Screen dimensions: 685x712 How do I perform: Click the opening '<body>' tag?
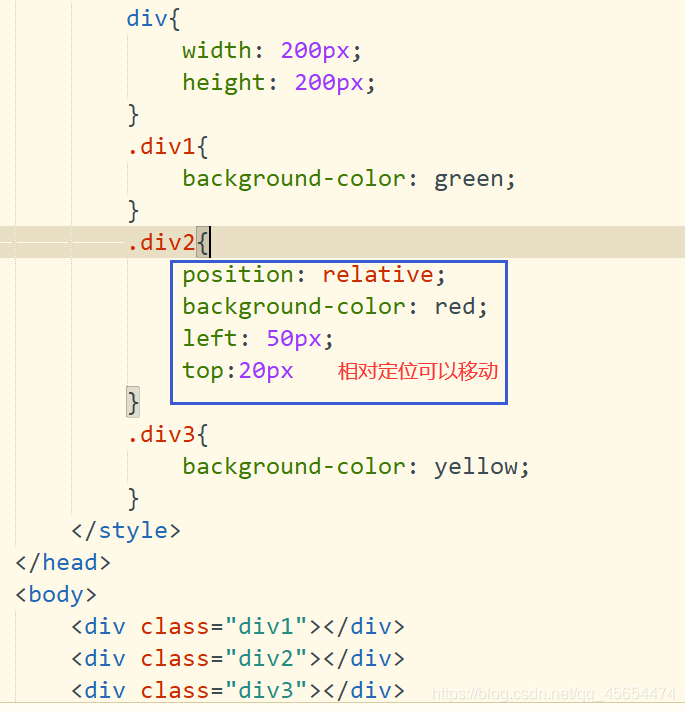point(56,595)
